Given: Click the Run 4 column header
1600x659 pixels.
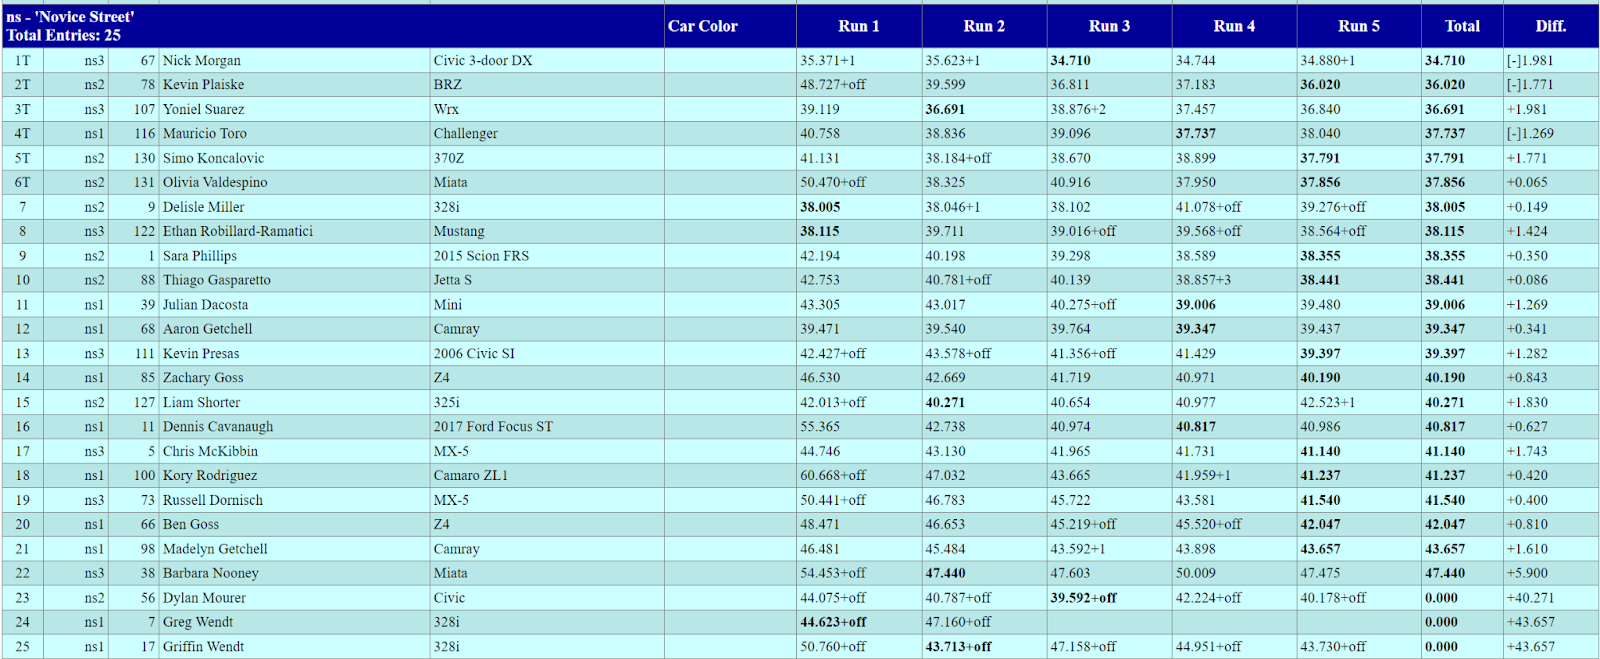Looking at the screenshot, I should pyautogui.click(x=1234, y=27).
